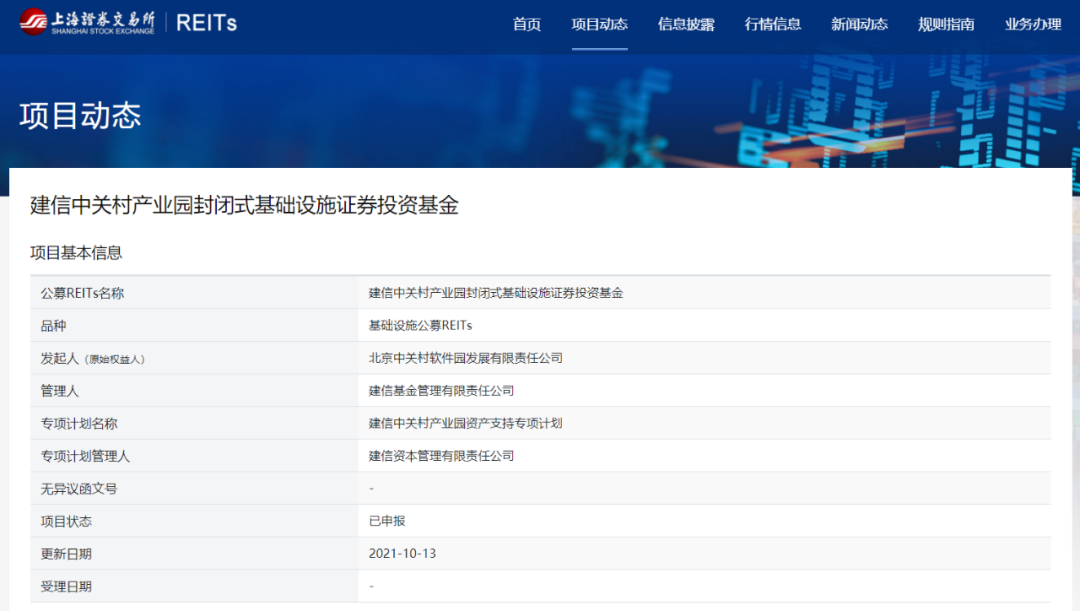The height and width of the screenshot is (611, 1080).
Task: Click the update date 2021-10-13
Action: click(x=402, y=554)
